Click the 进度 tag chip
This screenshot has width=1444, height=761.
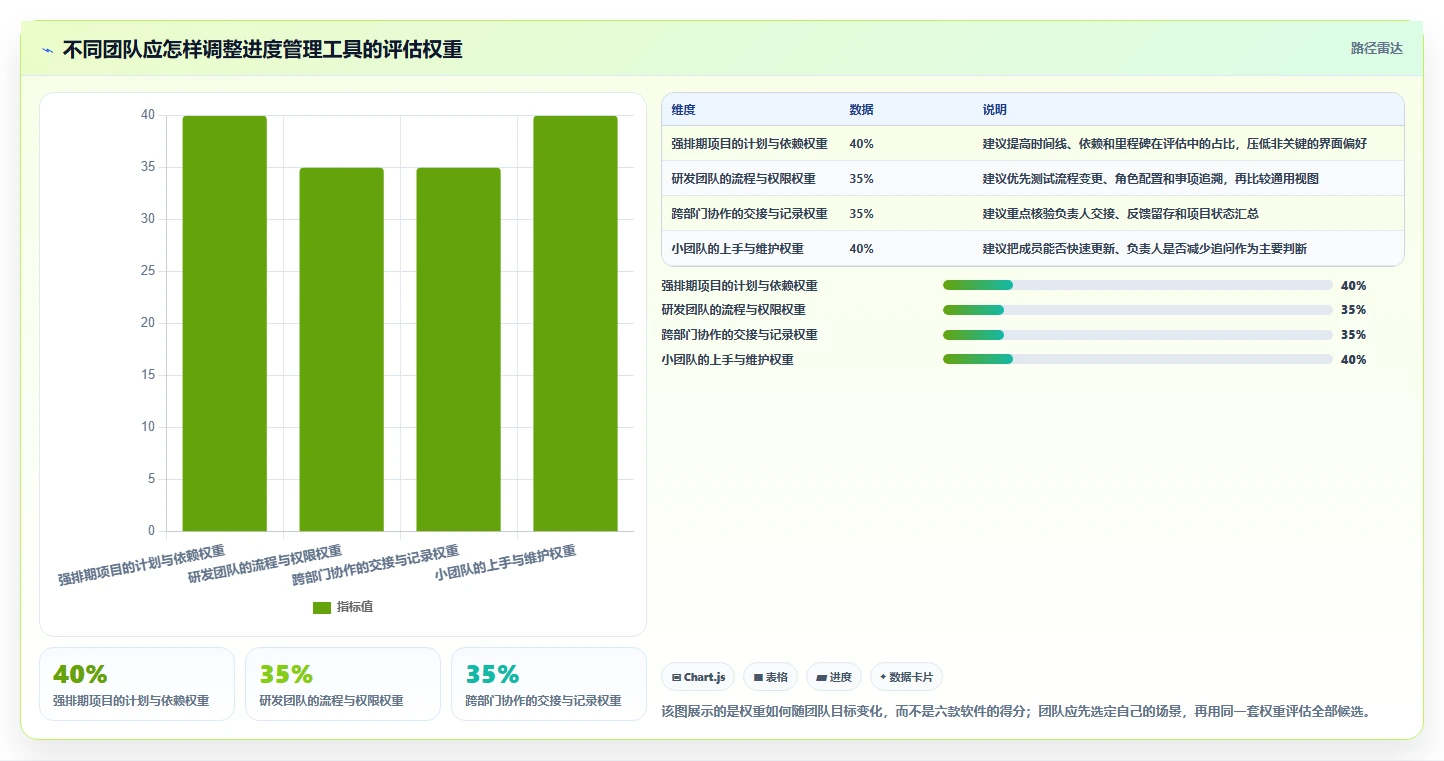click(x=834, y=677)
